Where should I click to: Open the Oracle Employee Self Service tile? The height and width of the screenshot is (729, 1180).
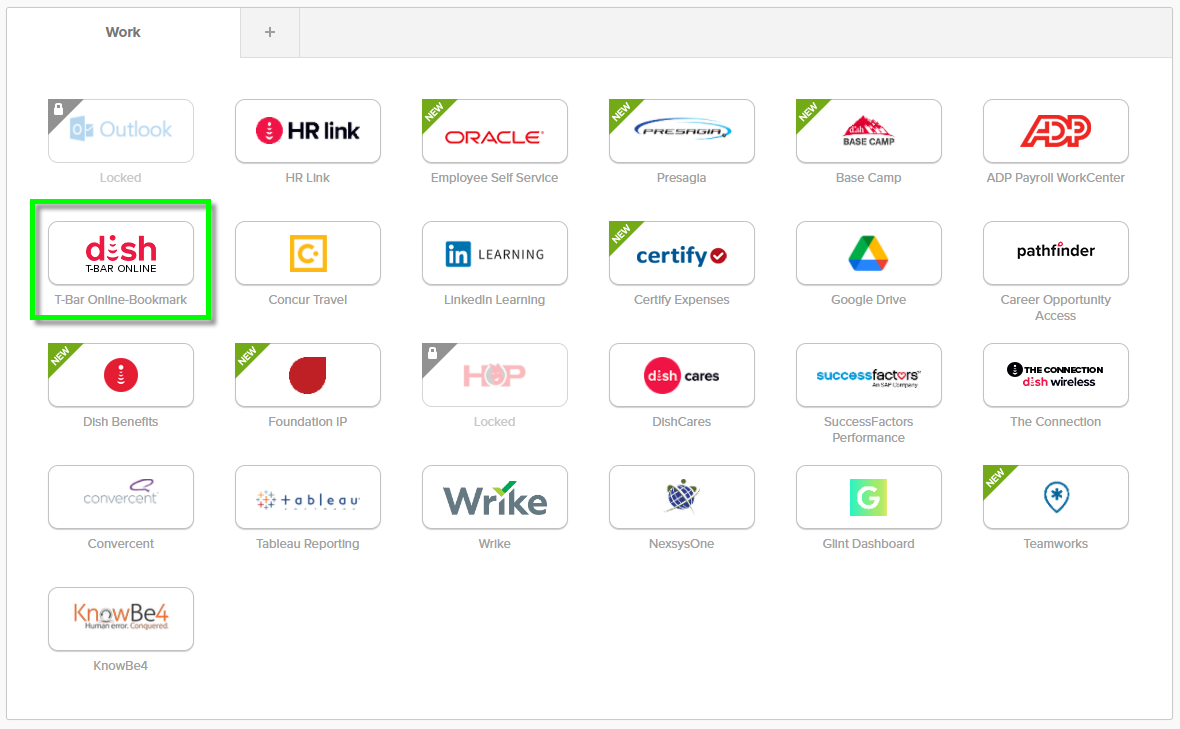pyautogui.click(x=494, y=131)
